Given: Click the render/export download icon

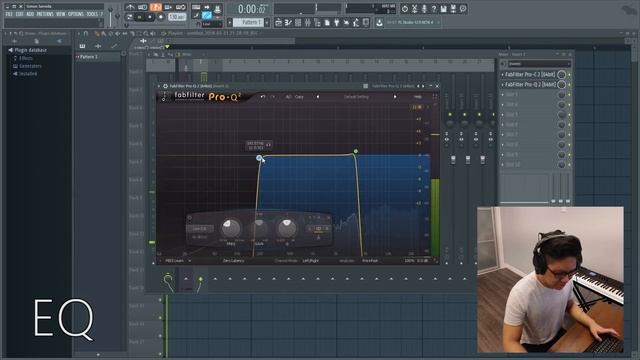Looking at the screenshot, I should [x=380, y=23].
